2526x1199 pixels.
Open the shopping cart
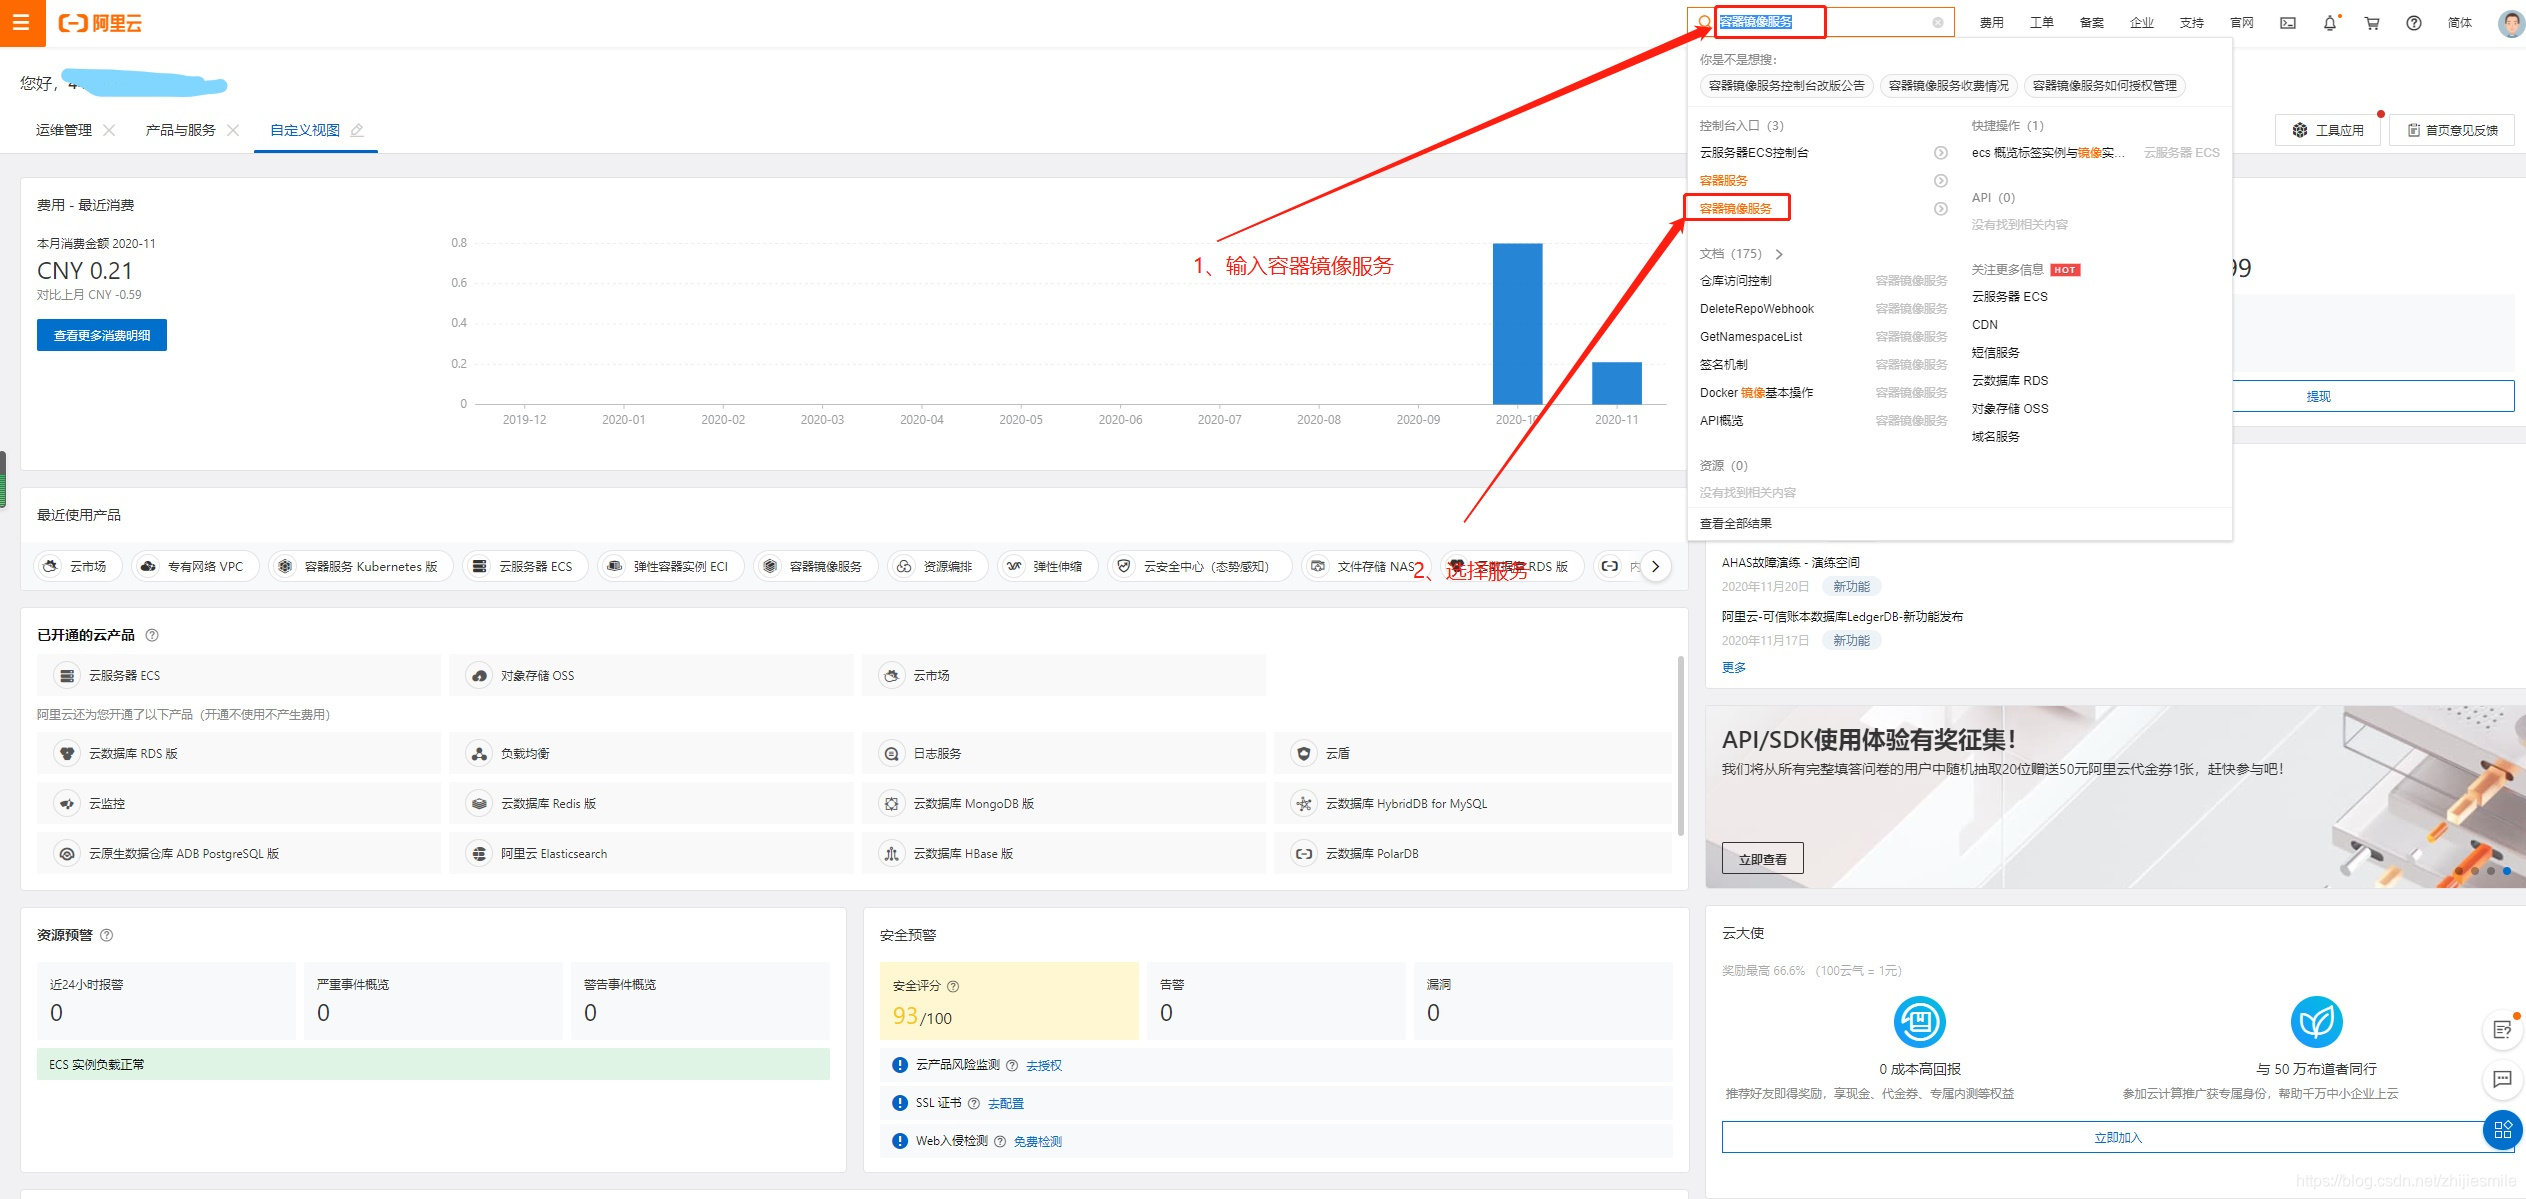coord(2372,23)
